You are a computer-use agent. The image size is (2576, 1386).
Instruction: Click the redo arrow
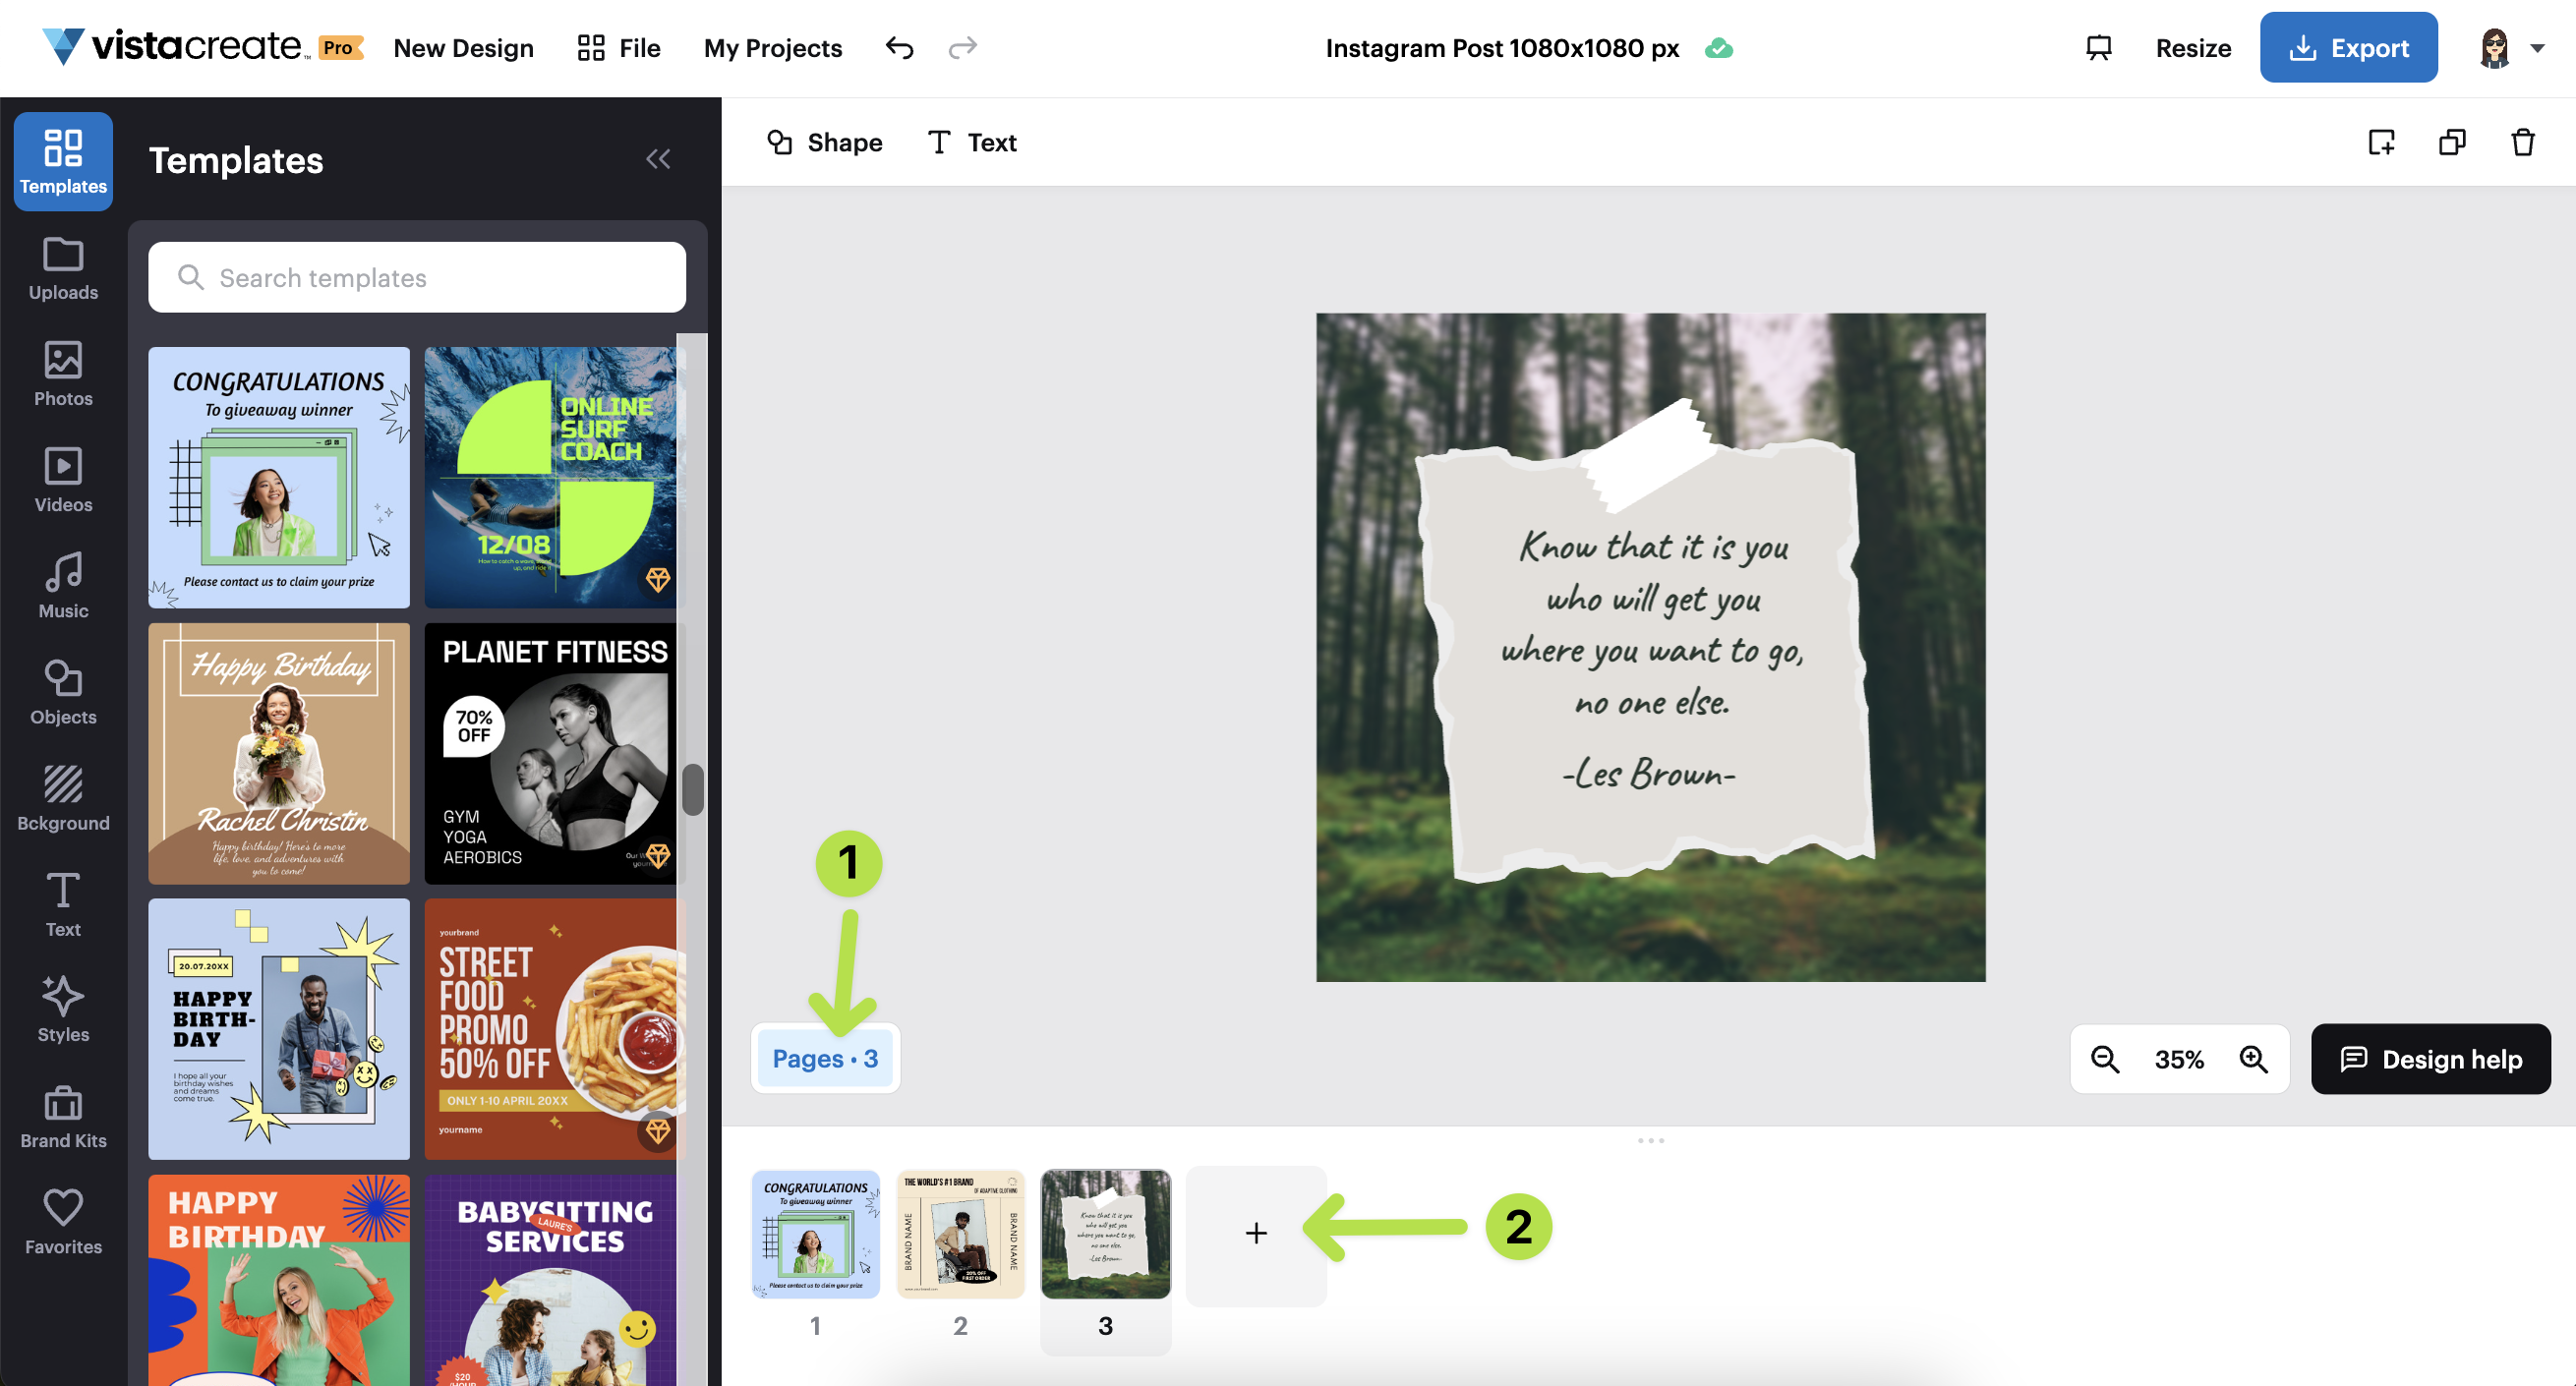coord(962,48)
